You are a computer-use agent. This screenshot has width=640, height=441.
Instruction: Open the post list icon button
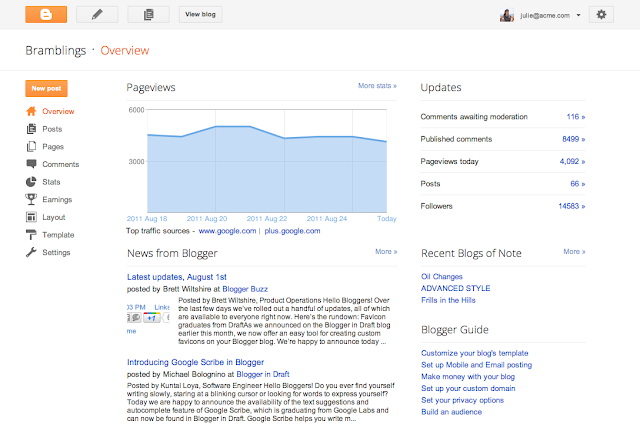148,15
